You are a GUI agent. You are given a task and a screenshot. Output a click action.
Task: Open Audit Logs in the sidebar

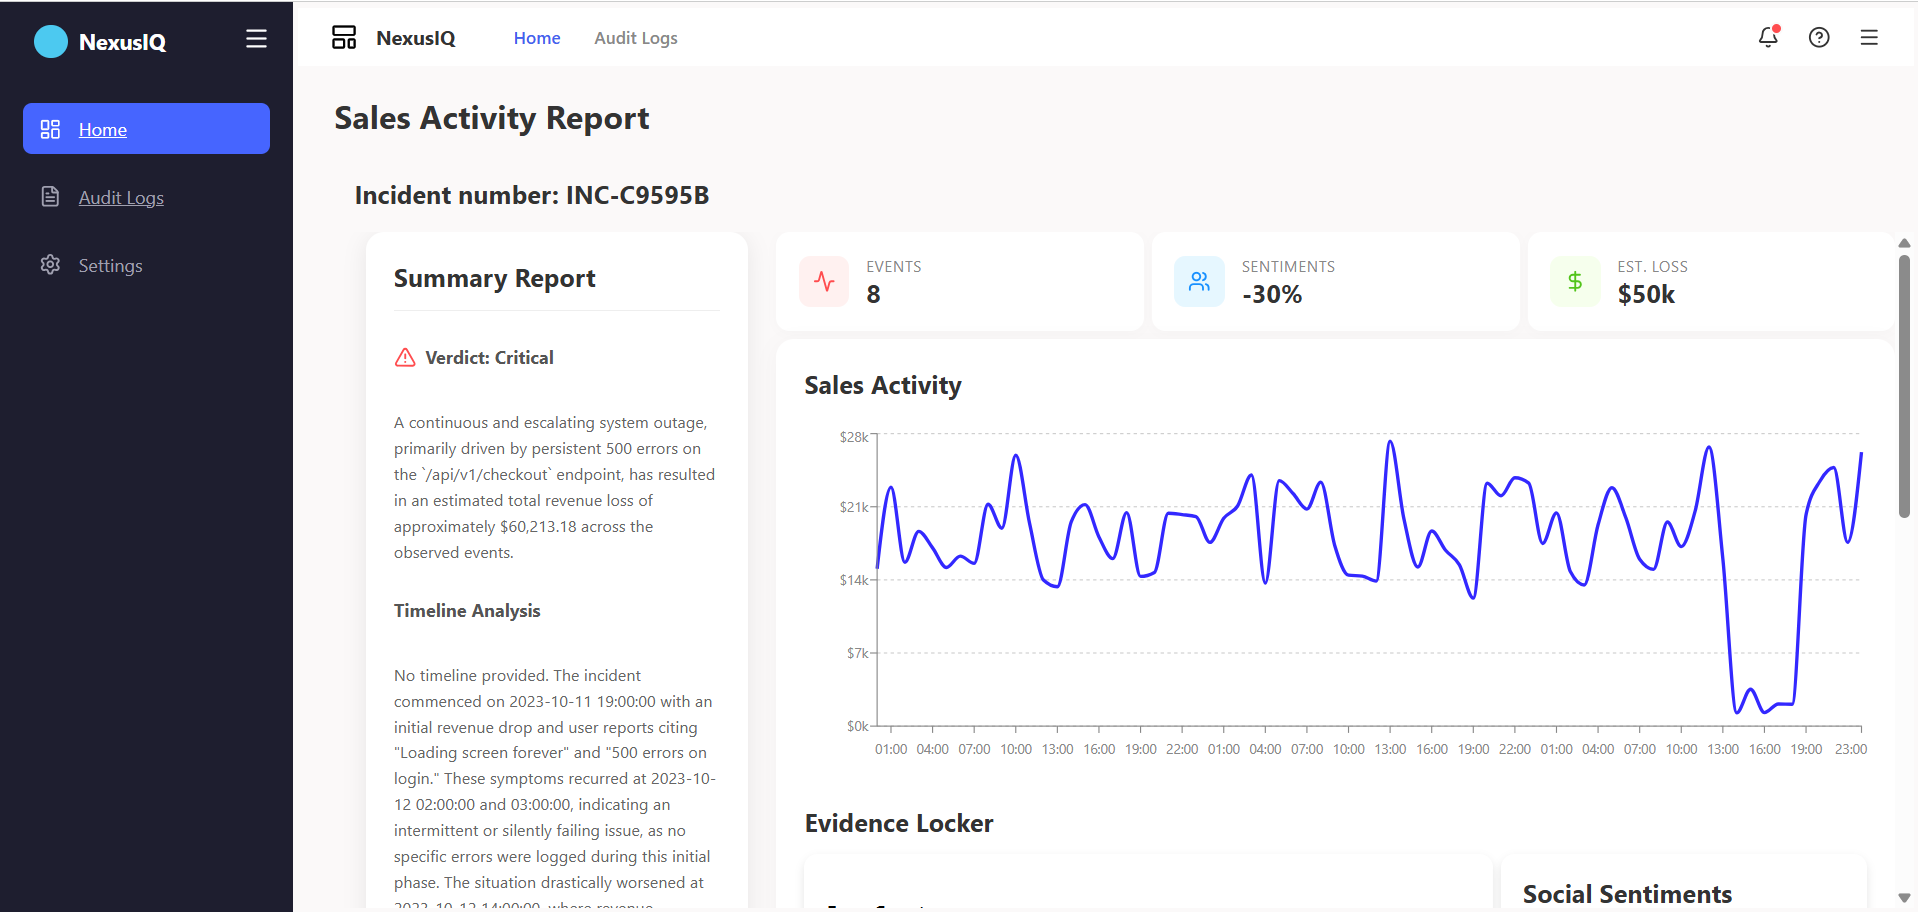146,196
